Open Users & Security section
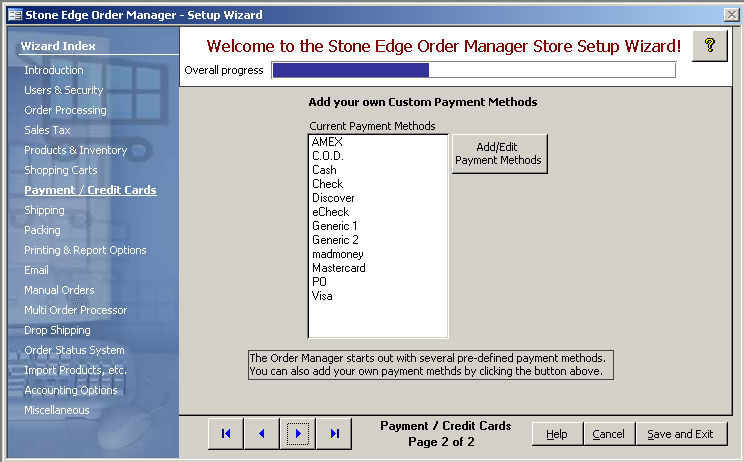Viewport: 744px width, 462px height. click(x=64, y=90)
